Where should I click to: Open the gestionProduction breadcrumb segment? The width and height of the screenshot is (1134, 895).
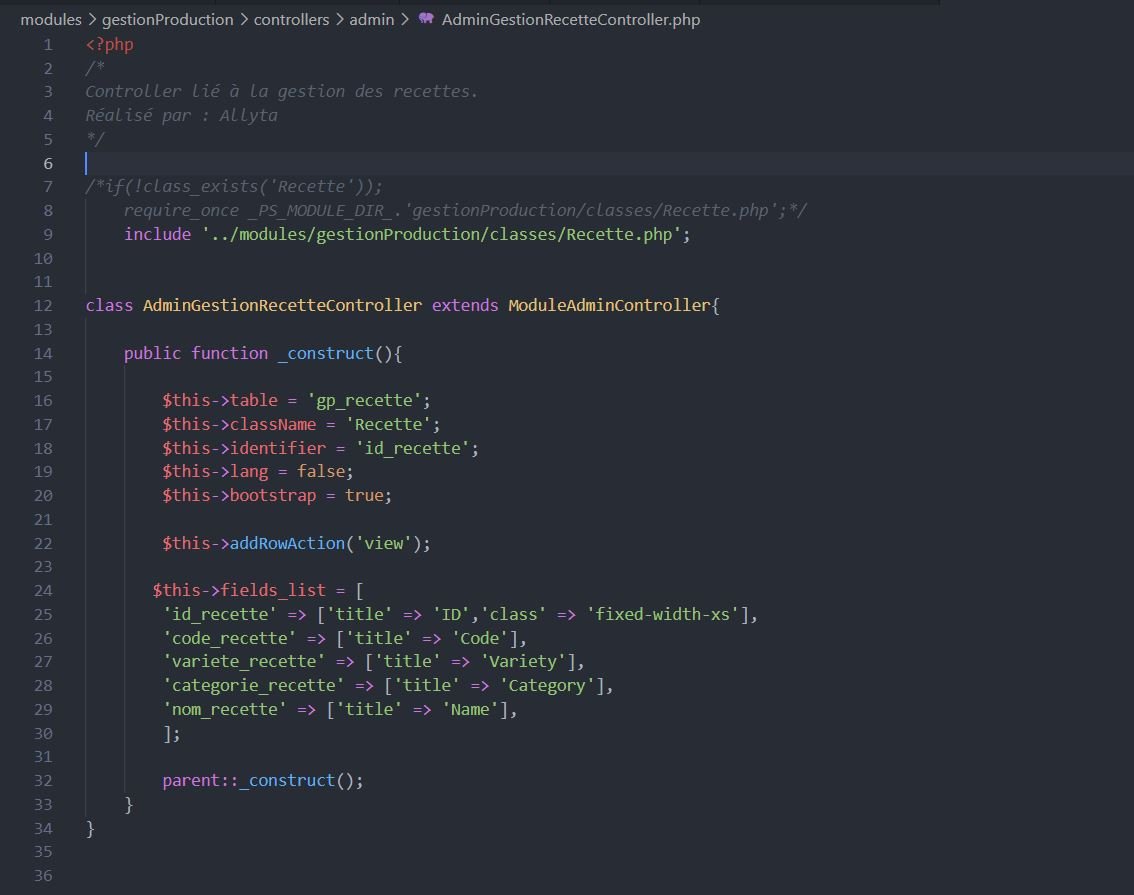tap(168, 20)
